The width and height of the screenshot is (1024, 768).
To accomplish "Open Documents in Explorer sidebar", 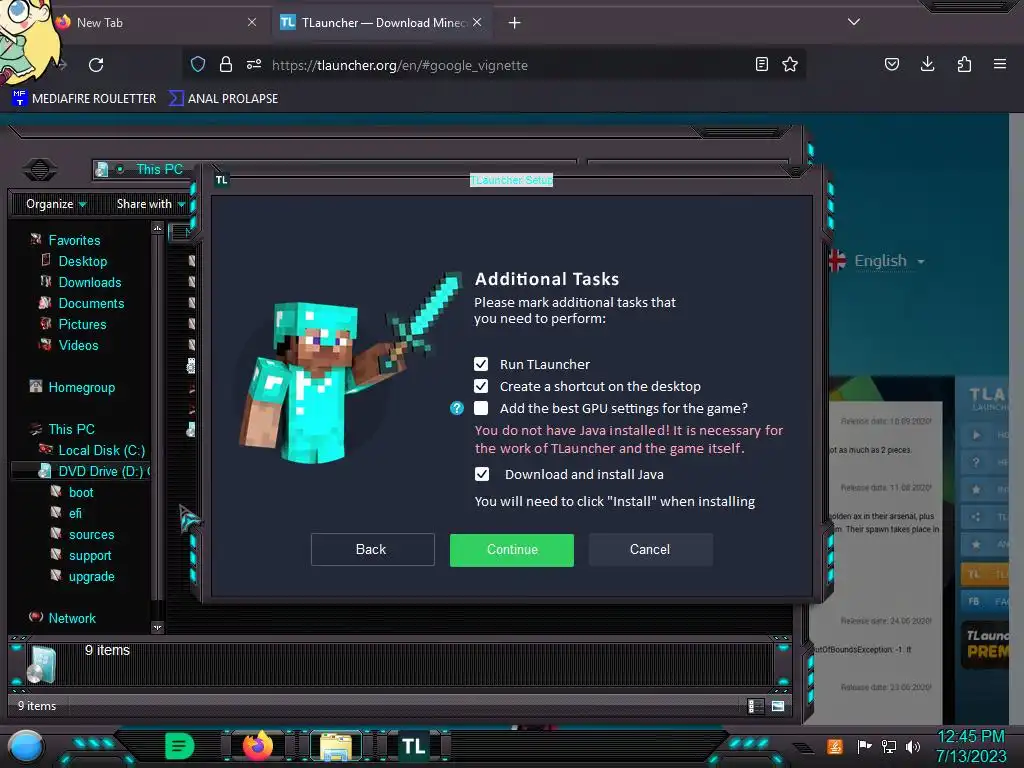I will 91,303.
